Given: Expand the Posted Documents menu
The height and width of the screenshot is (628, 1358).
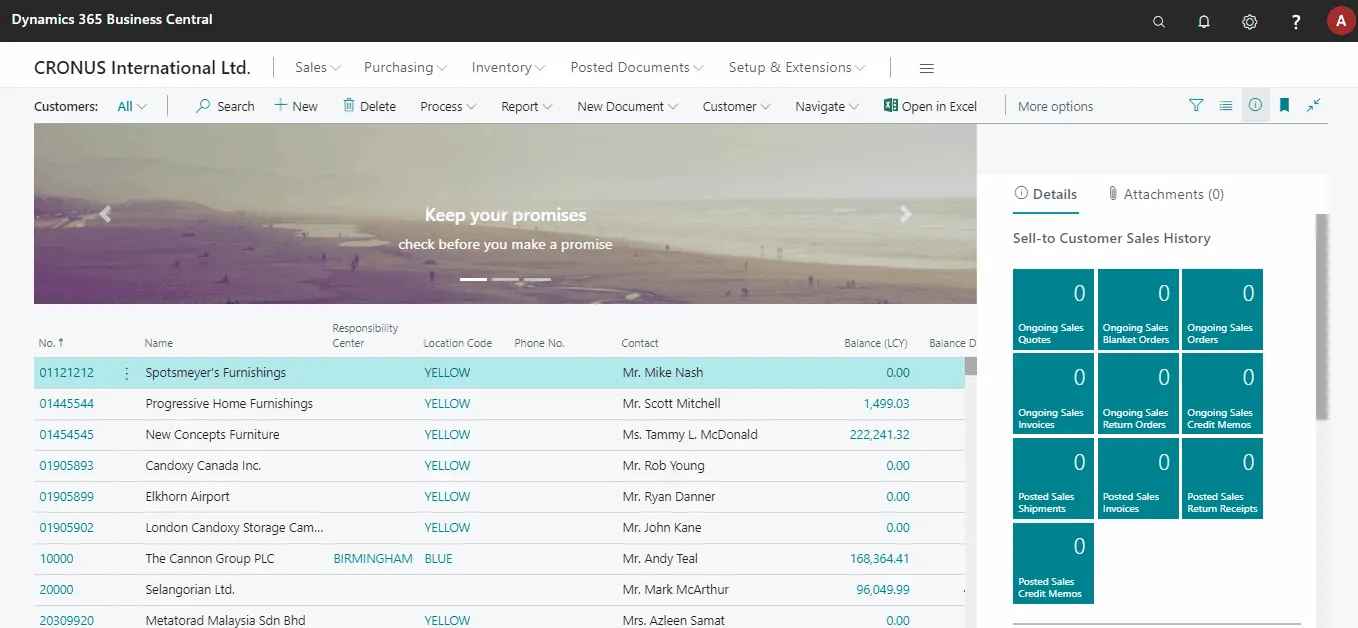Looking at the screenshot, I should point(637,68).
